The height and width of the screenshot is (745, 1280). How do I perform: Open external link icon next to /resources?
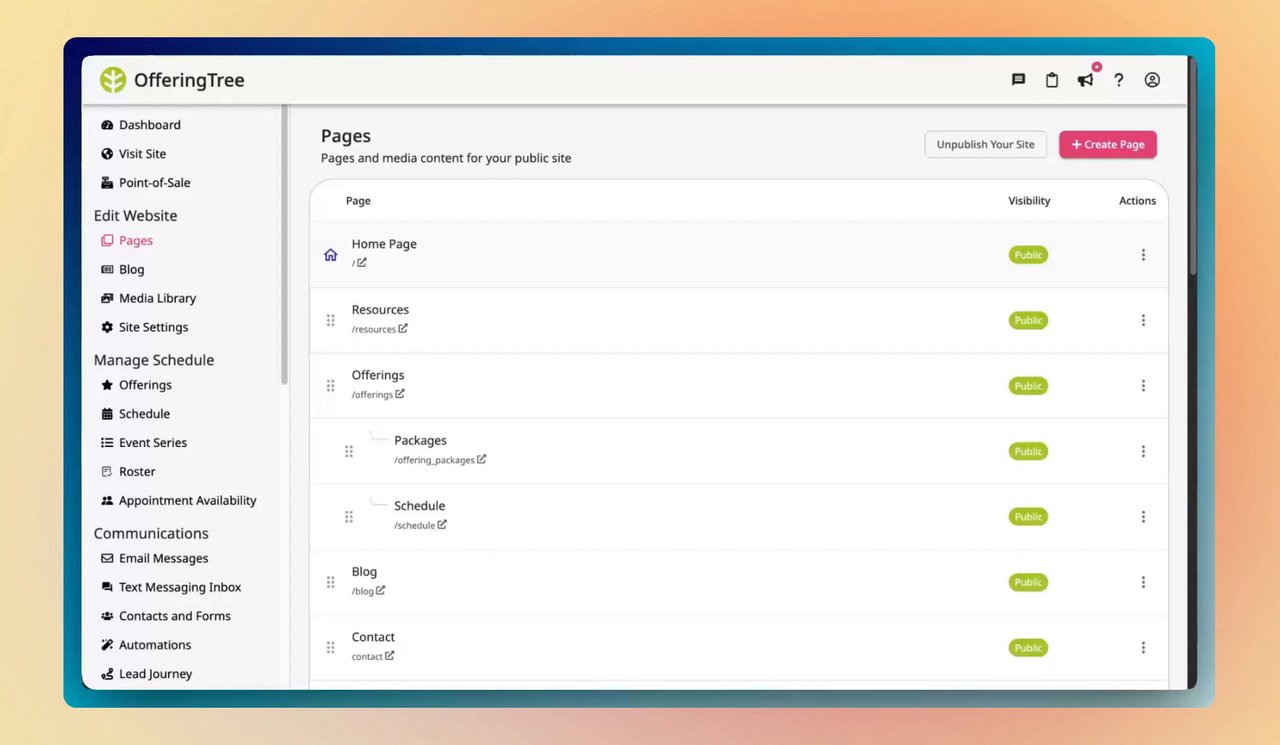pos(403,328)
